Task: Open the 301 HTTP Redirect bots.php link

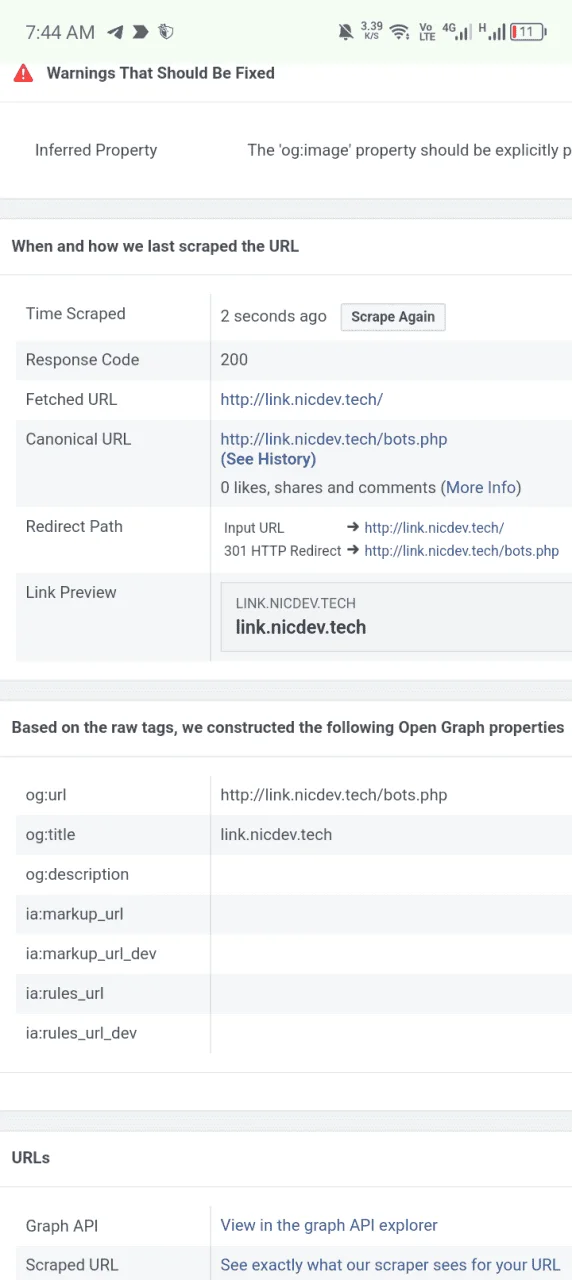Action: [x=462, y=551]
